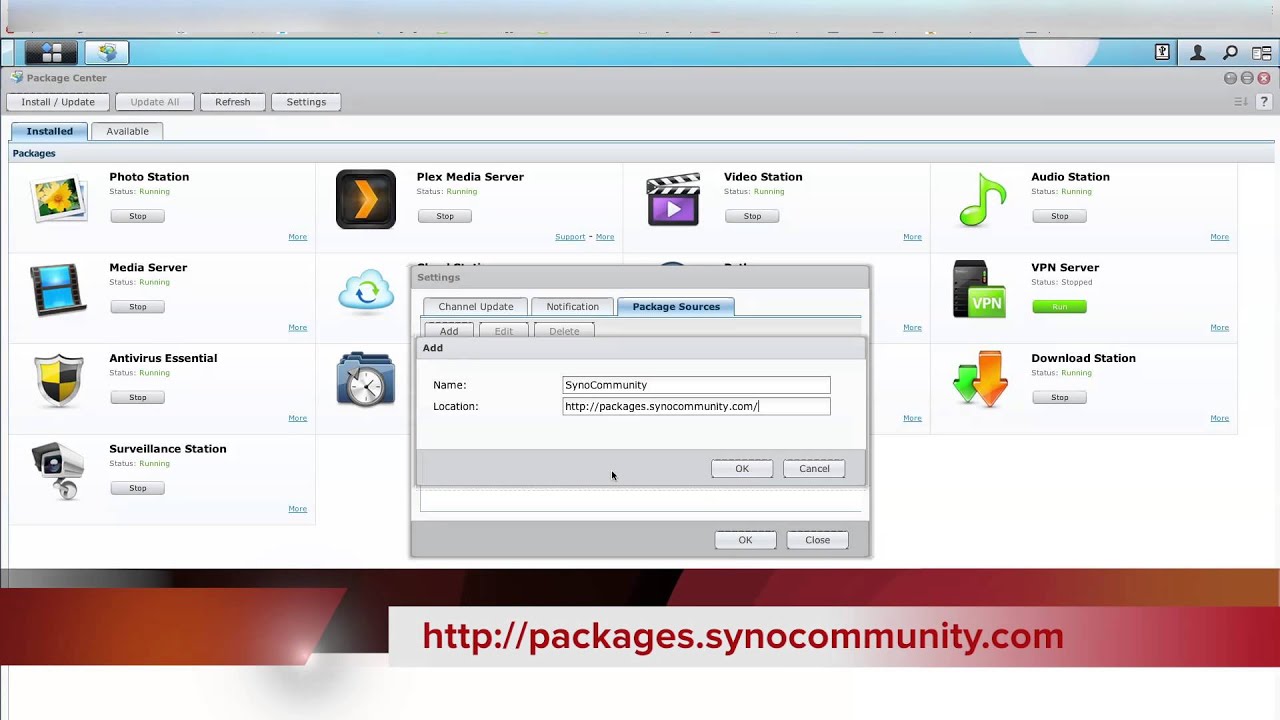Click the 'Status: Stopped' text for VPN Server
Viewport: 1280px width, 720px height.
(x=1061, y=282)
